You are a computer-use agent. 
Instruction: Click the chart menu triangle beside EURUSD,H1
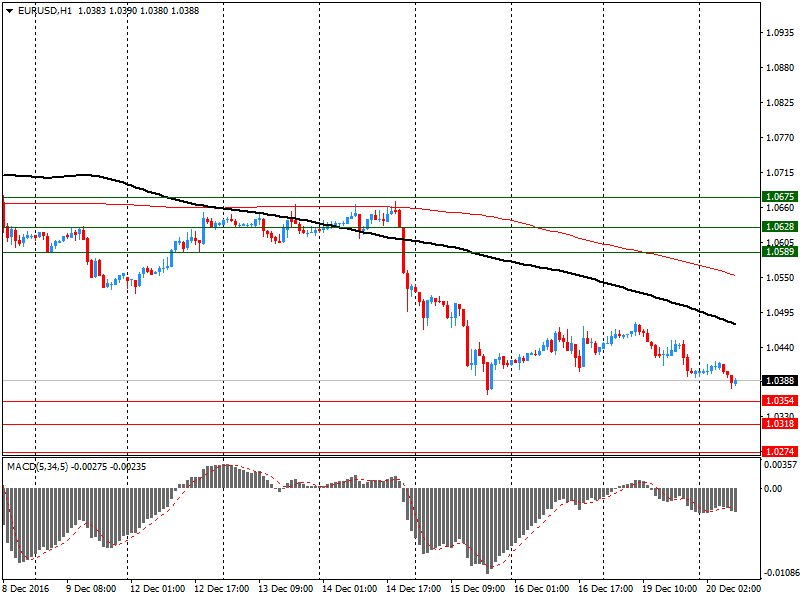[x=10, y=11]
